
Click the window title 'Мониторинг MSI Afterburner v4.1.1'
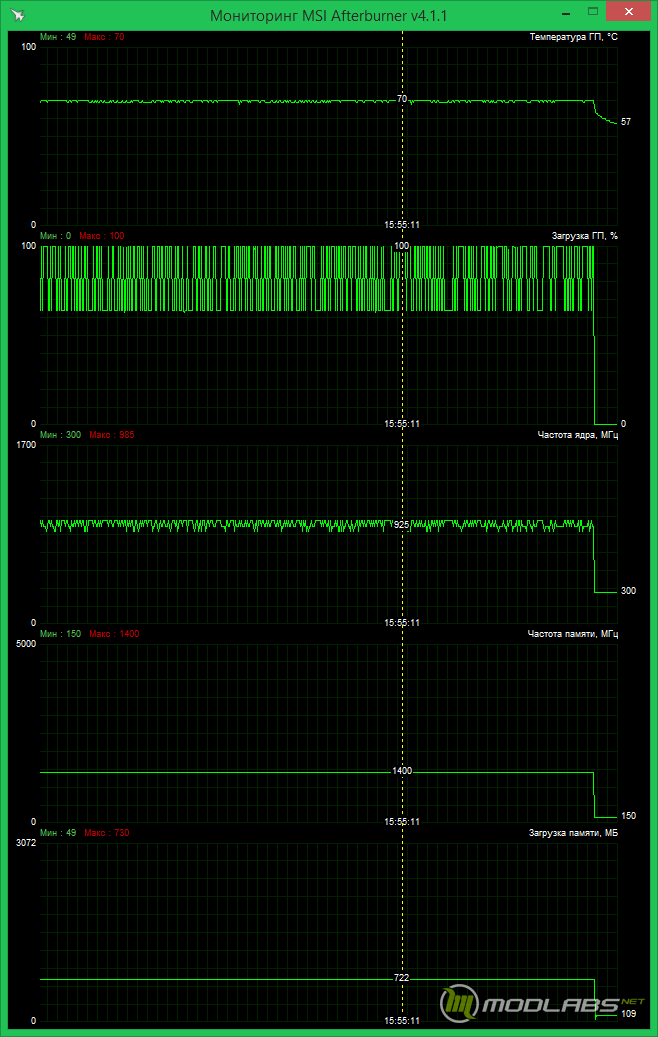click(x=329, y=15)
